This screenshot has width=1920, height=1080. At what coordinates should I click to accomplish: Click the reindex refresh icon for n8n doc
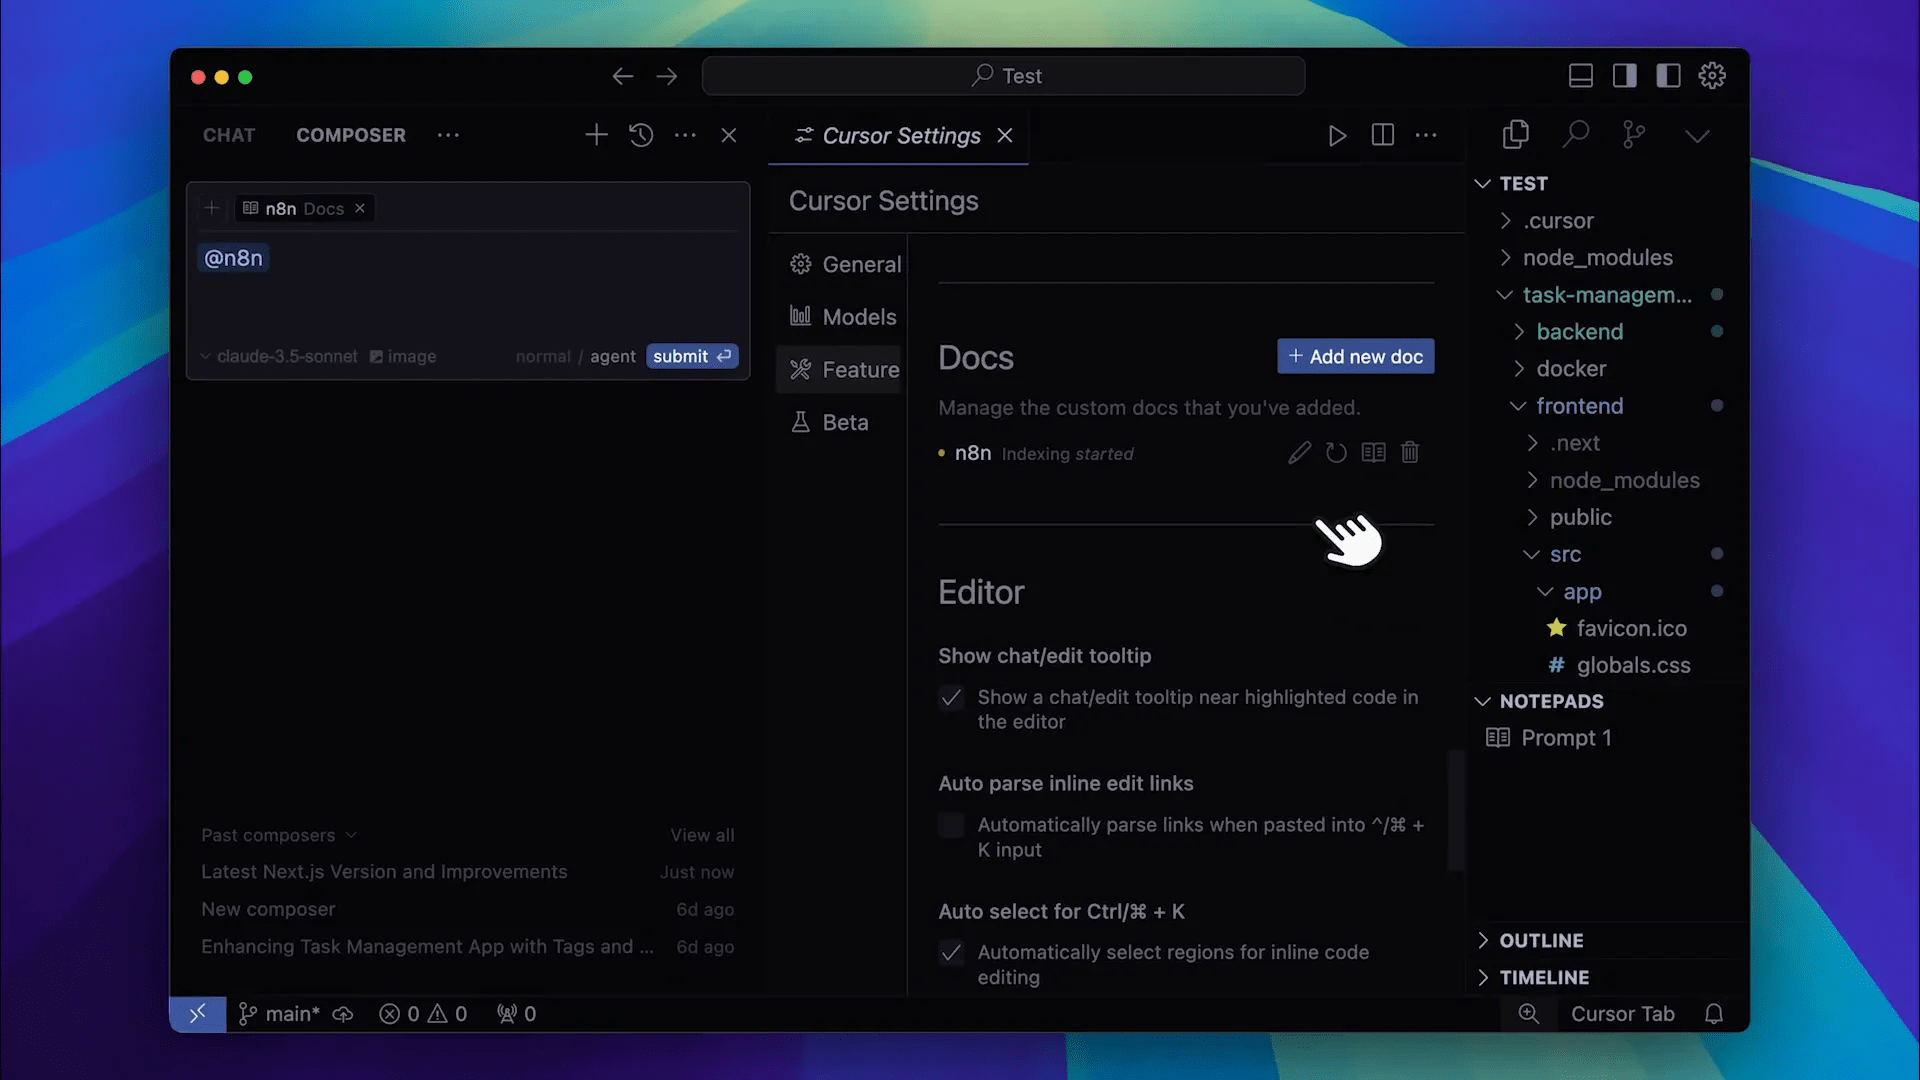[x=1336, y=453]
